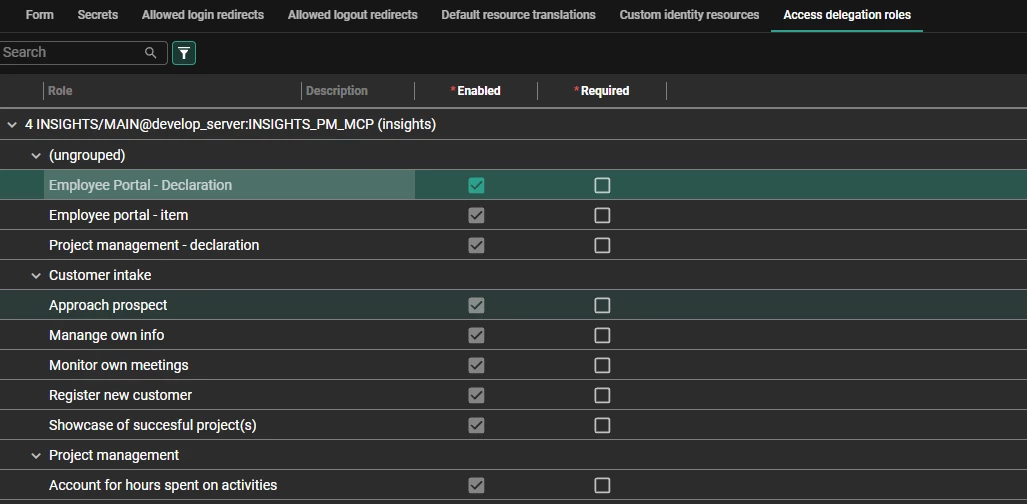The image size is (1027, 504).
Task: Sort by the Required column header
Action: click(605, 90)
